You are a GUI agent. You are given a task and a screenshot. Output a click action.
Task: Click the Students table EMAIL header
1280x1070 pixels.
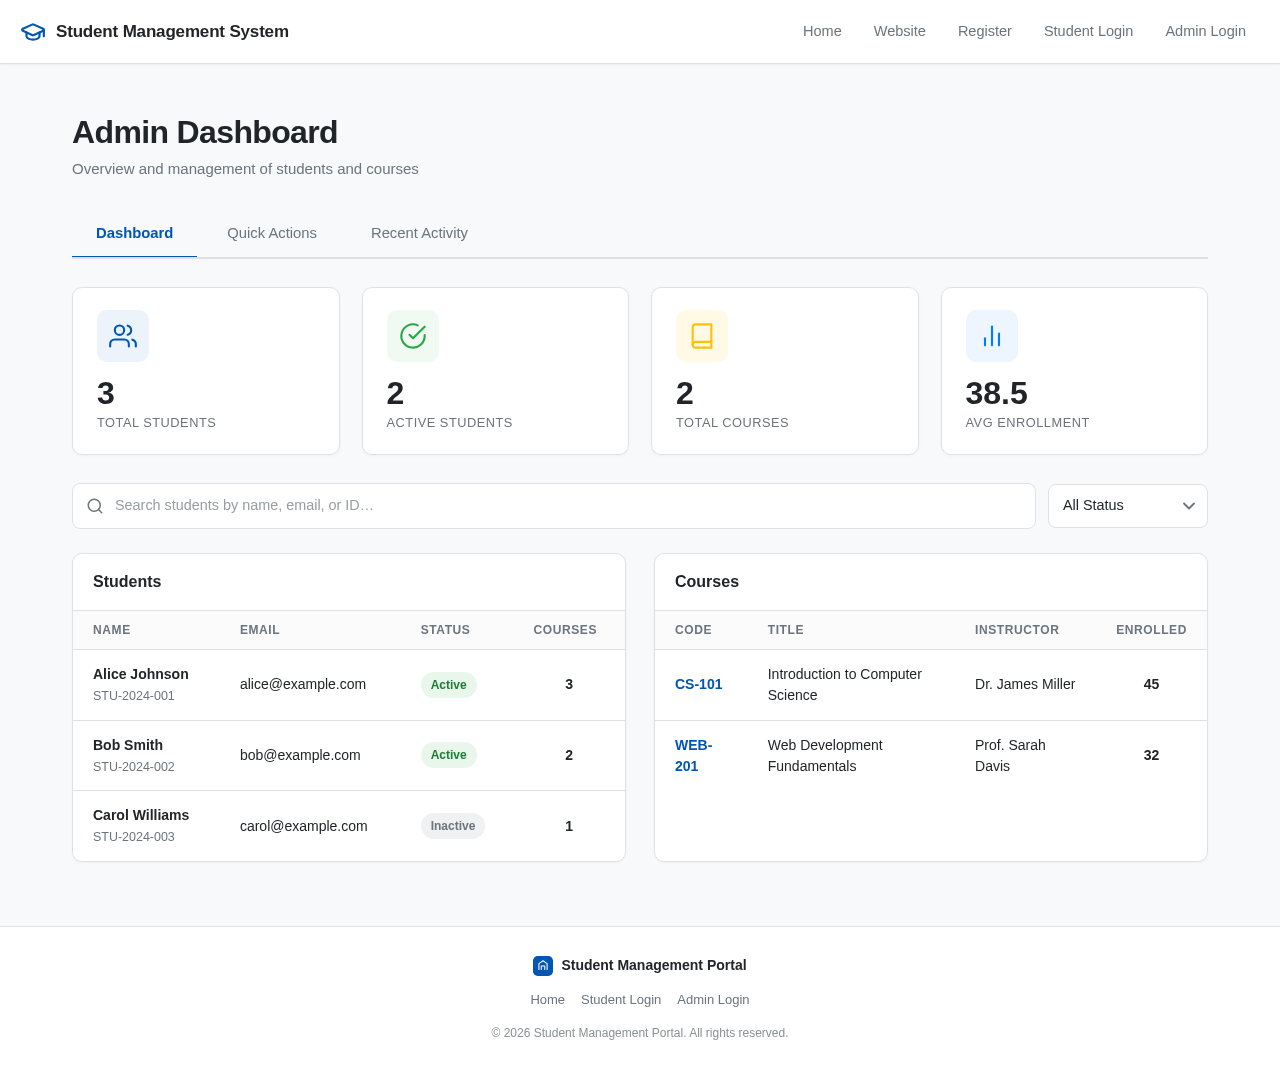point(260,630)
